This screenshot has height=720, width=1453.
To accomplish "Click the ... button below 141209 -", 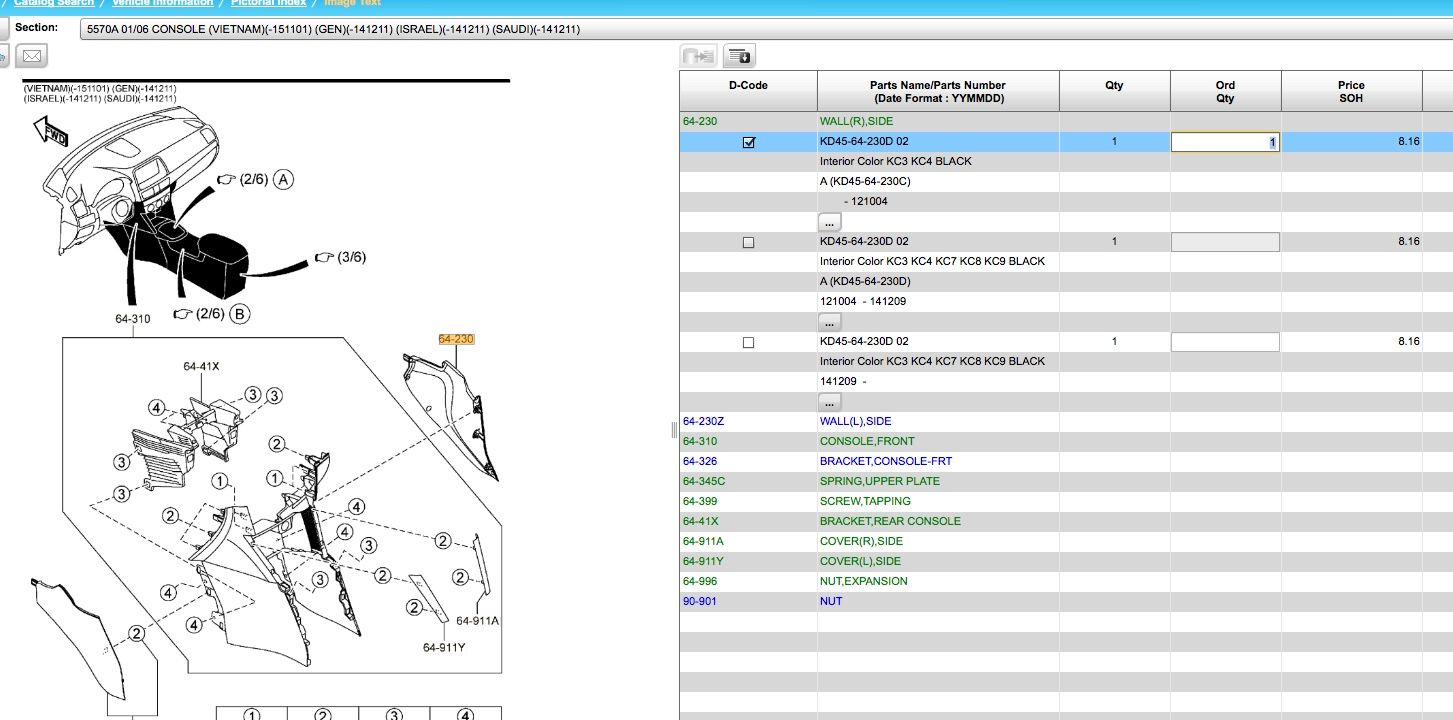I will click(x=830, y=402).
